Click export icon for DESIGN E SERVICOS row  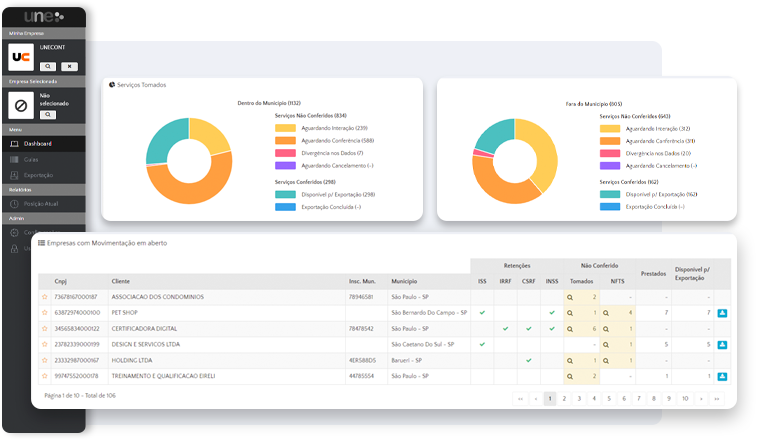click(x=722, y=345)
